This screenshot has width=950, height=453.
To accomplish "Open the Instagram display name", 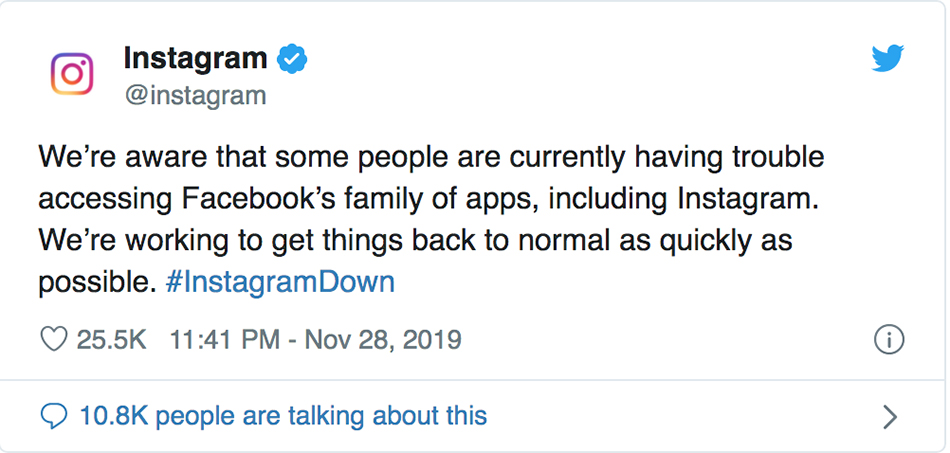I will coord(195,58).
